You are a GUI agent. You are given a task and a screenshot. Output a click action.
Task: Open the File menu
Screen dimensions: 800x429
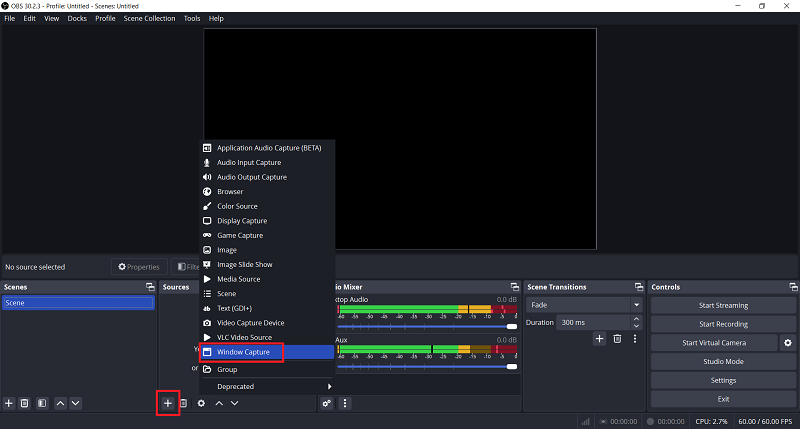point(10,18)
